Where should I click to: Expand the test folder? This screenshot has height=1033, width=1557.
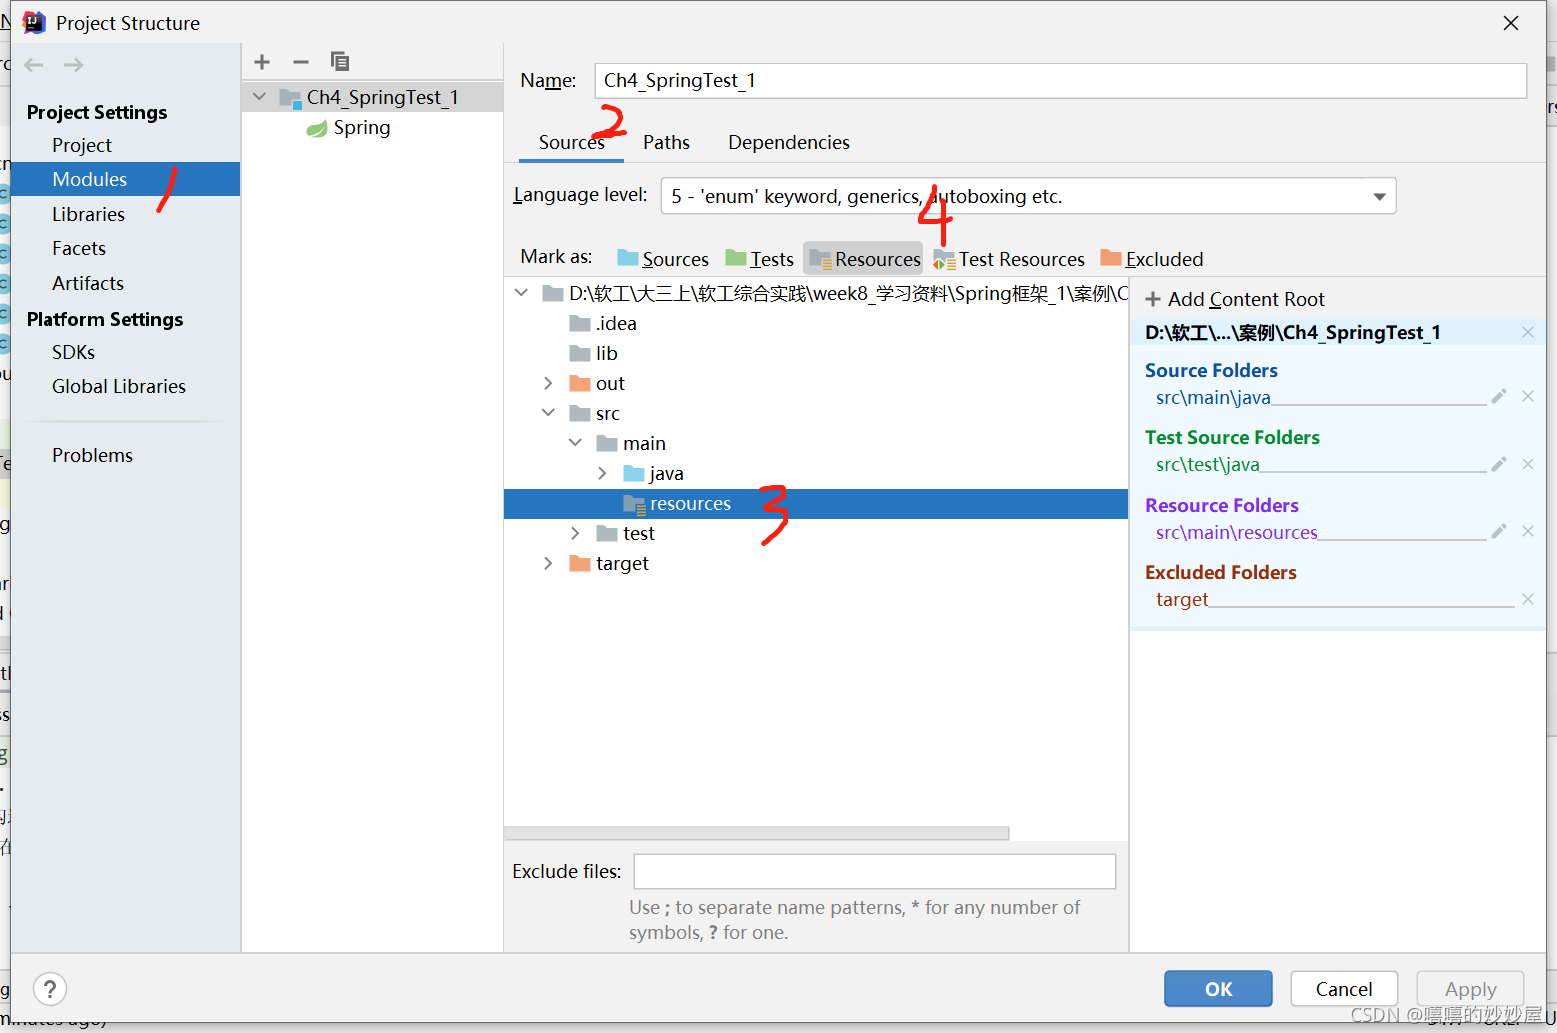[x=575, y=533]
